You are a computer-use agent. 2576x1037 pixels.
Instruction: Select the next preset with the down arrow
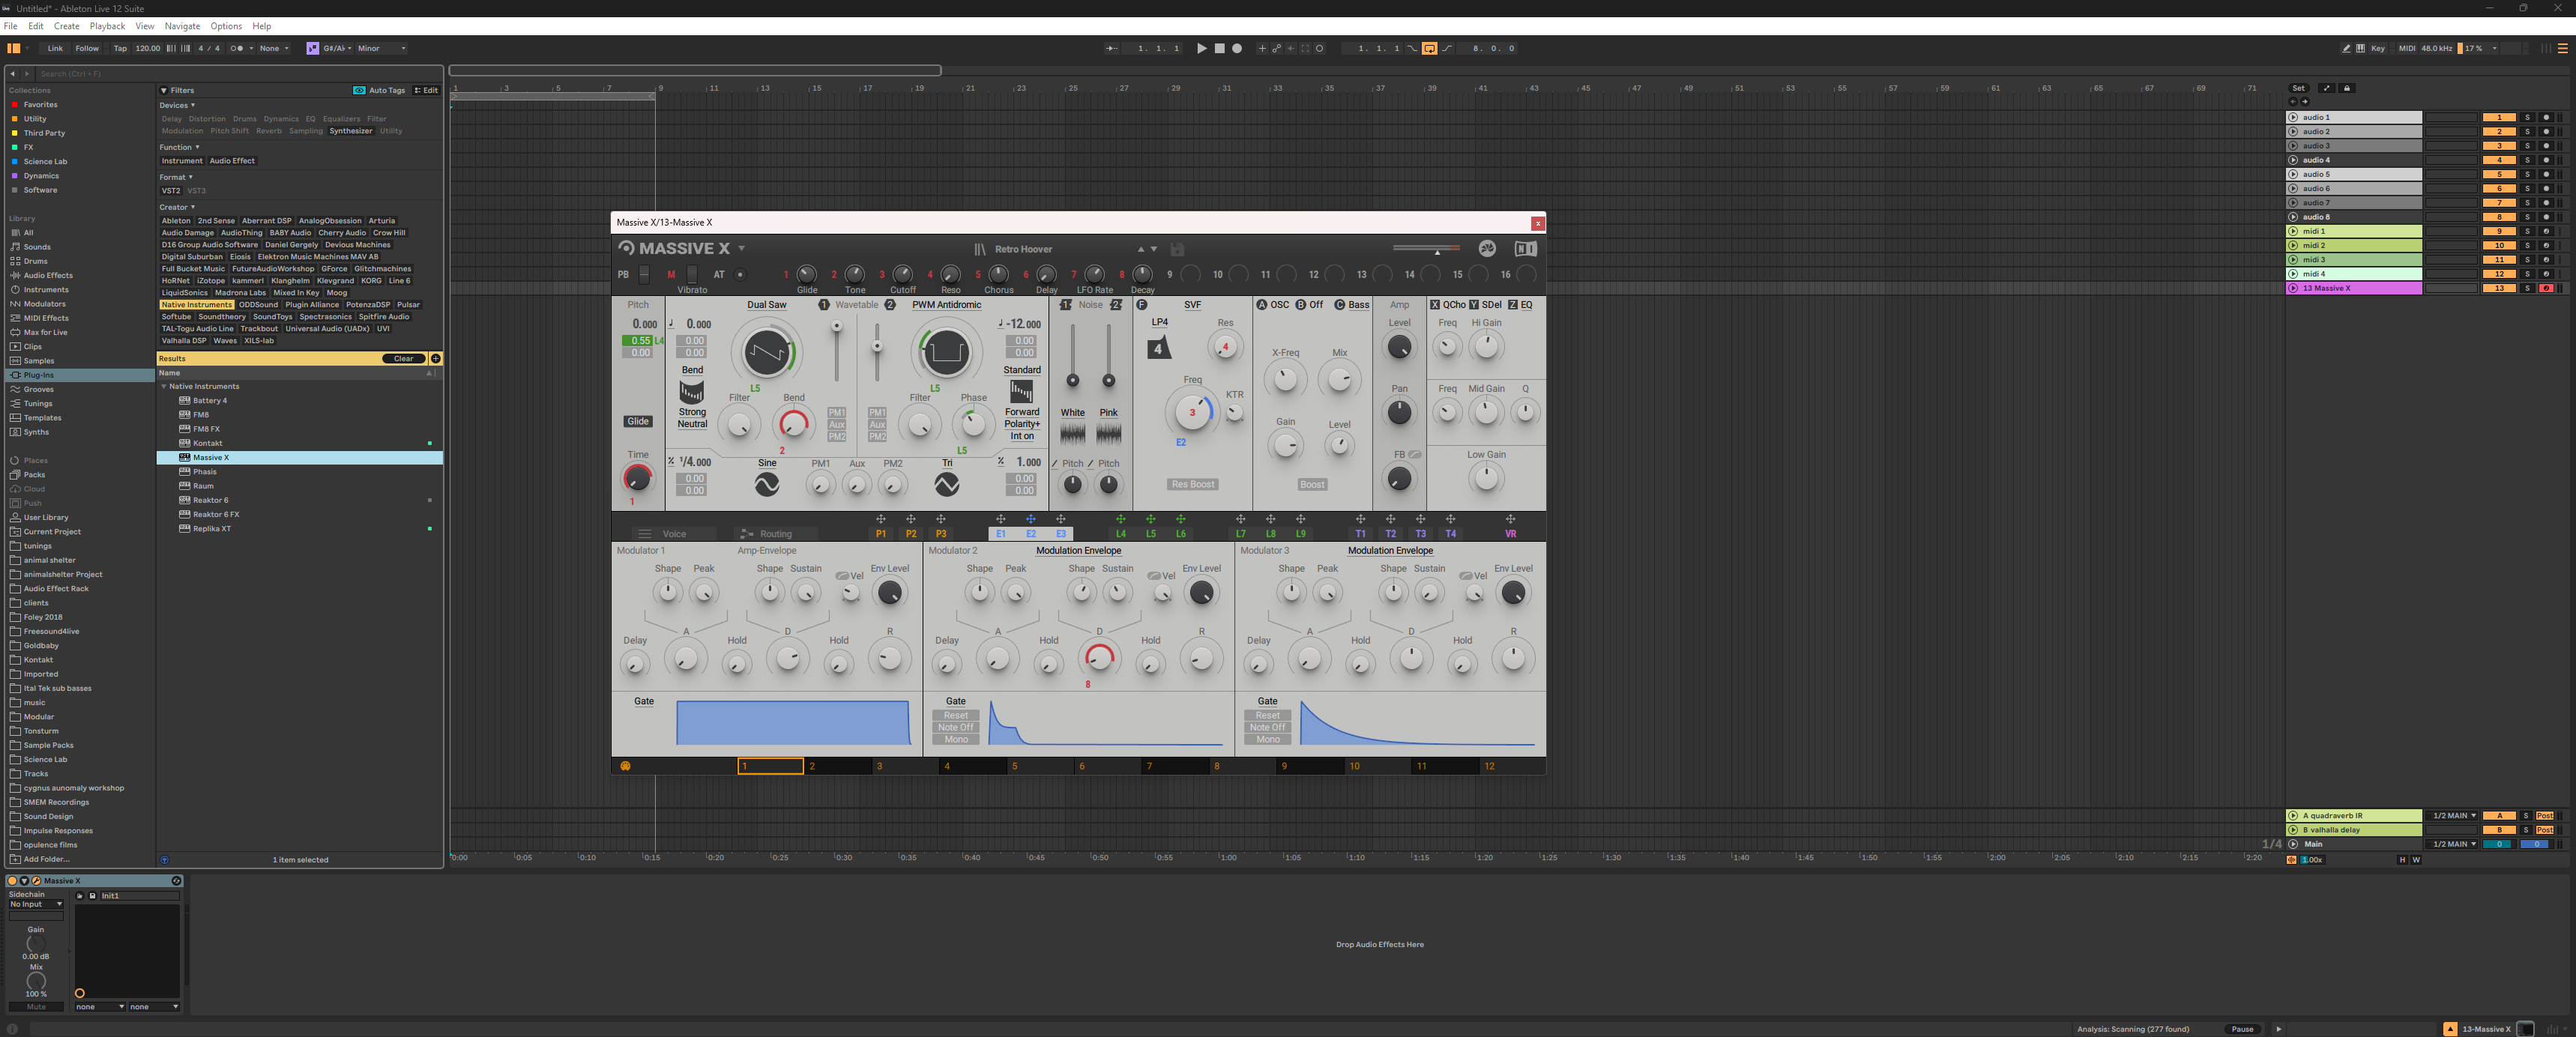(x=1153, y=249)
